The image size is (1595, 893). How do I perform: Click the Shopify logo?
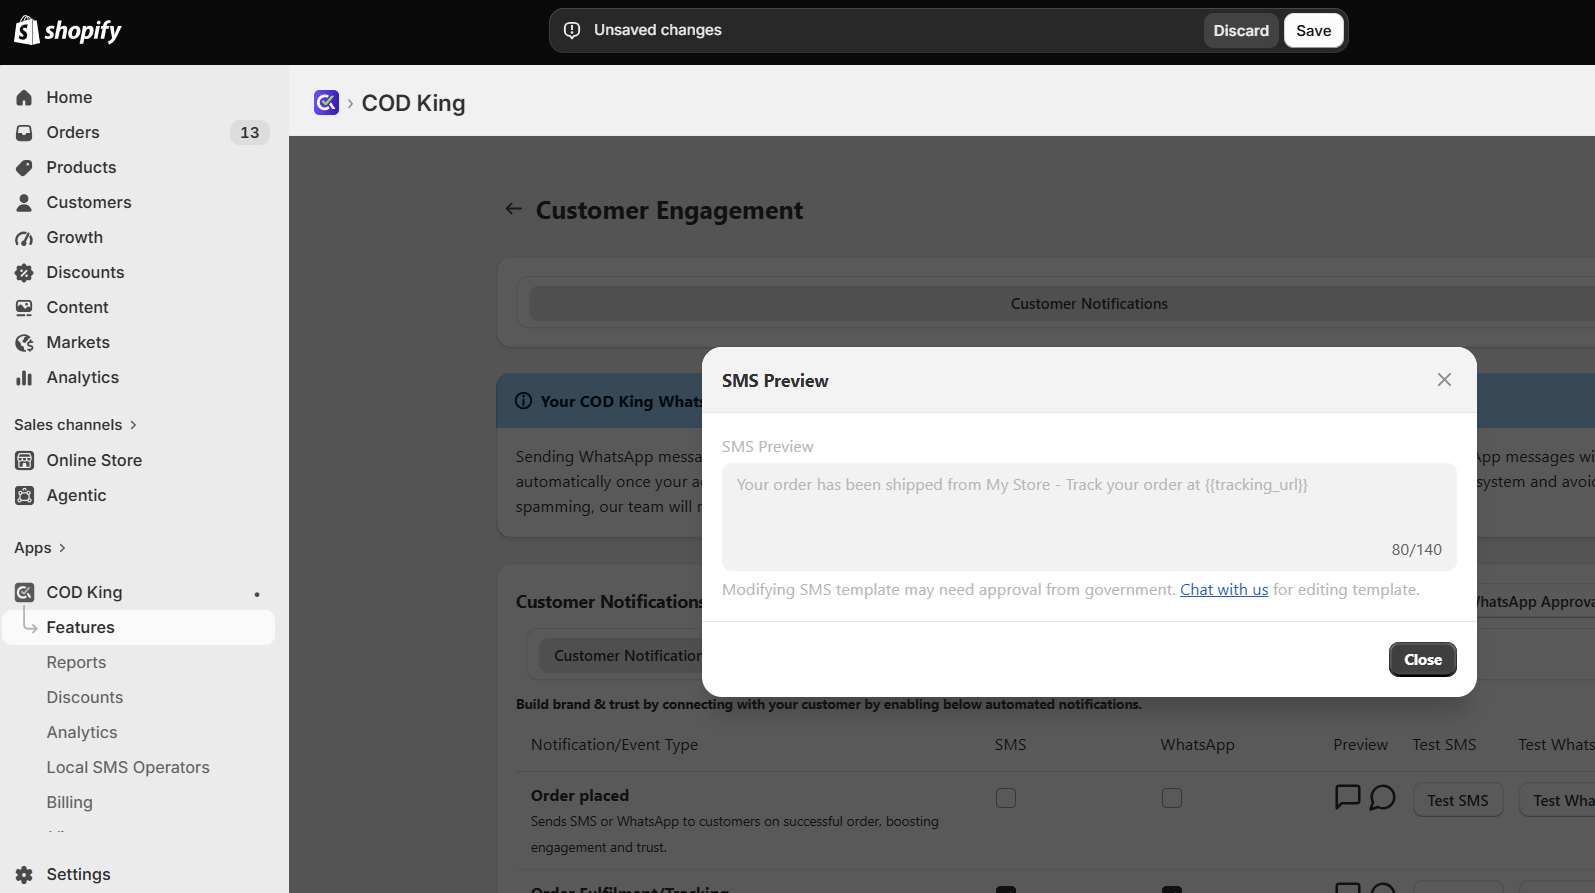tap(68, 30)
